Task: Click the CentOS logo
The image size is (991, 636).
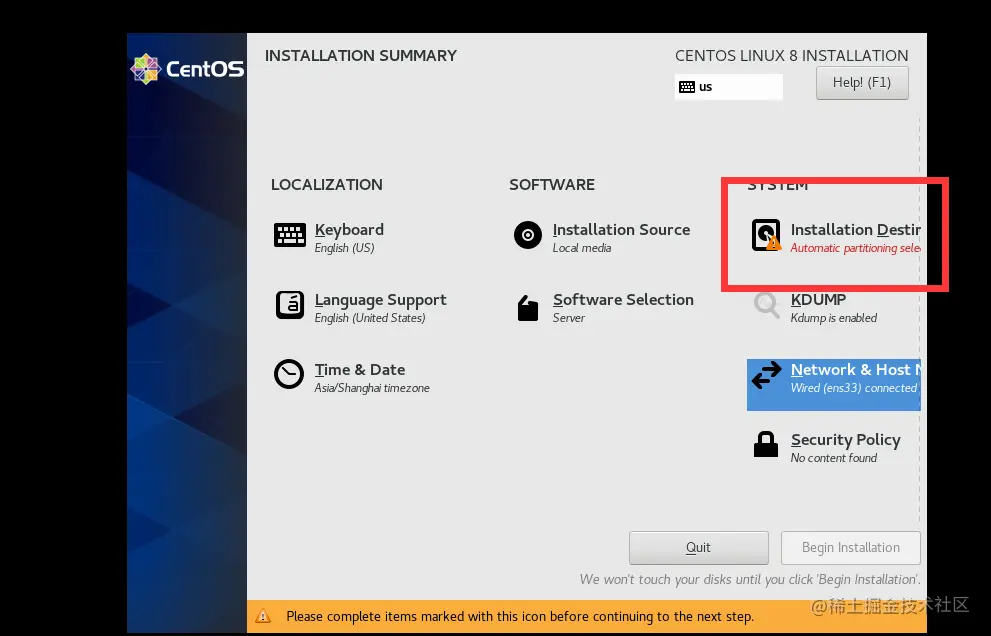Action: click(x=187, y=69)
